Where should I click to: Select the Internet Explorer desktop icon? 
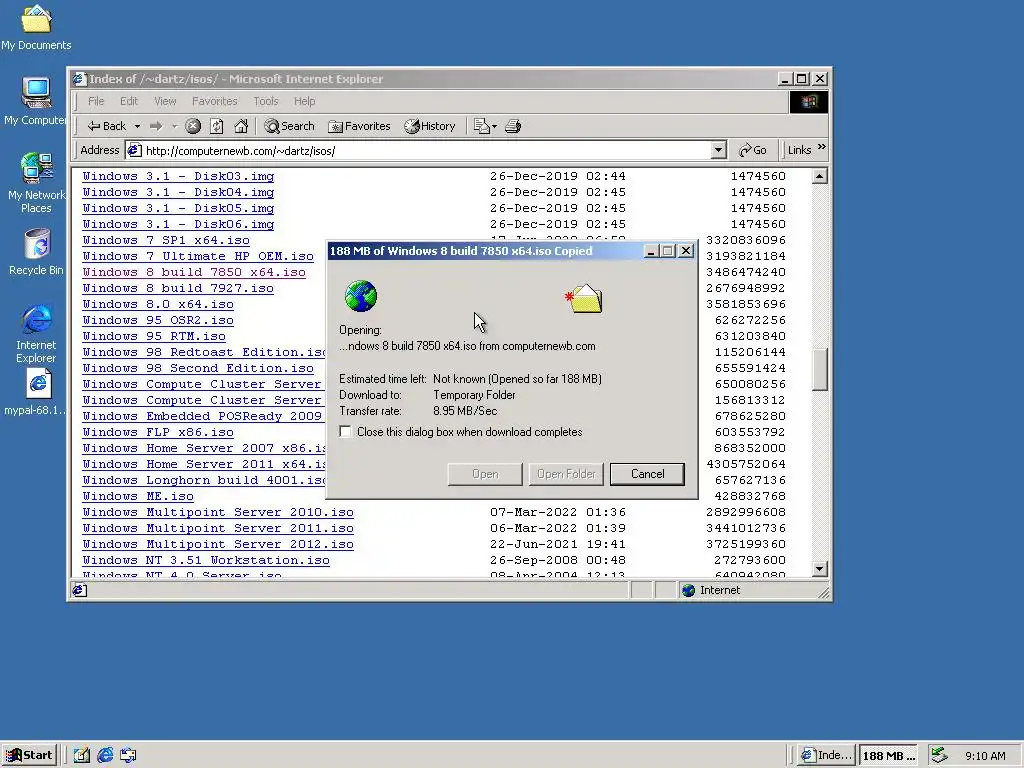(36, 333)
